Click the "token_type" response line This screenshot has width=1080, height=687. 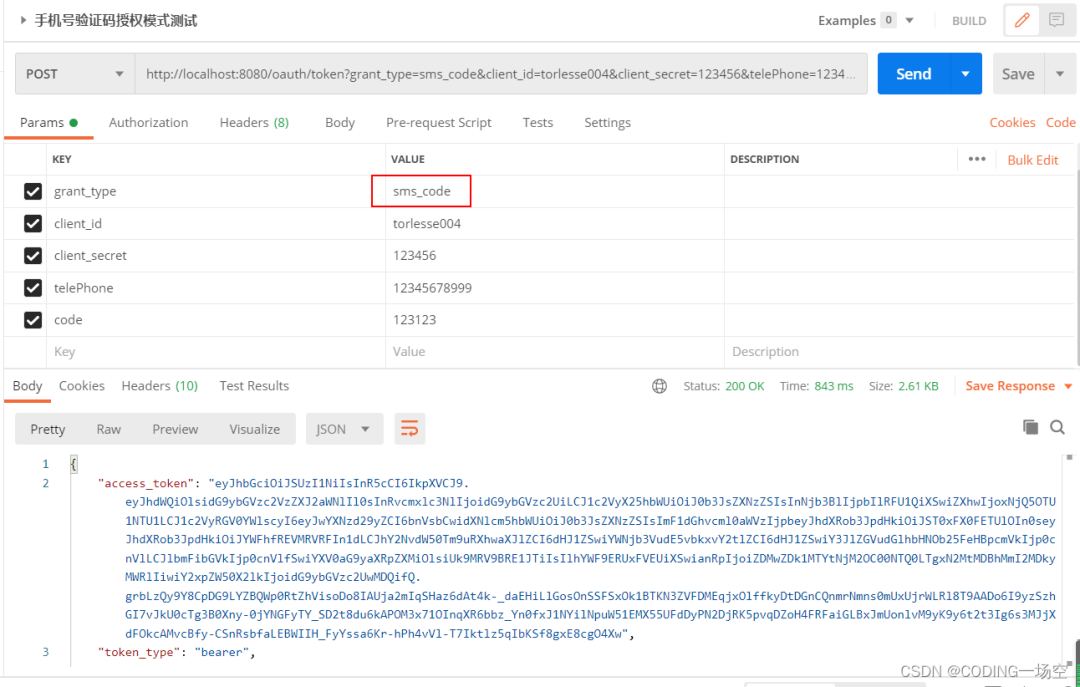point(176,652)
